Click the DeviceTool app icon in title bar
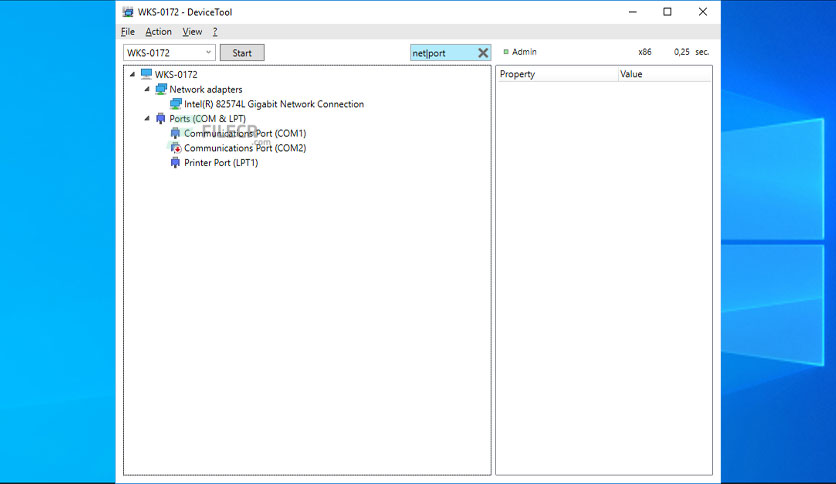 coord(128,12)
